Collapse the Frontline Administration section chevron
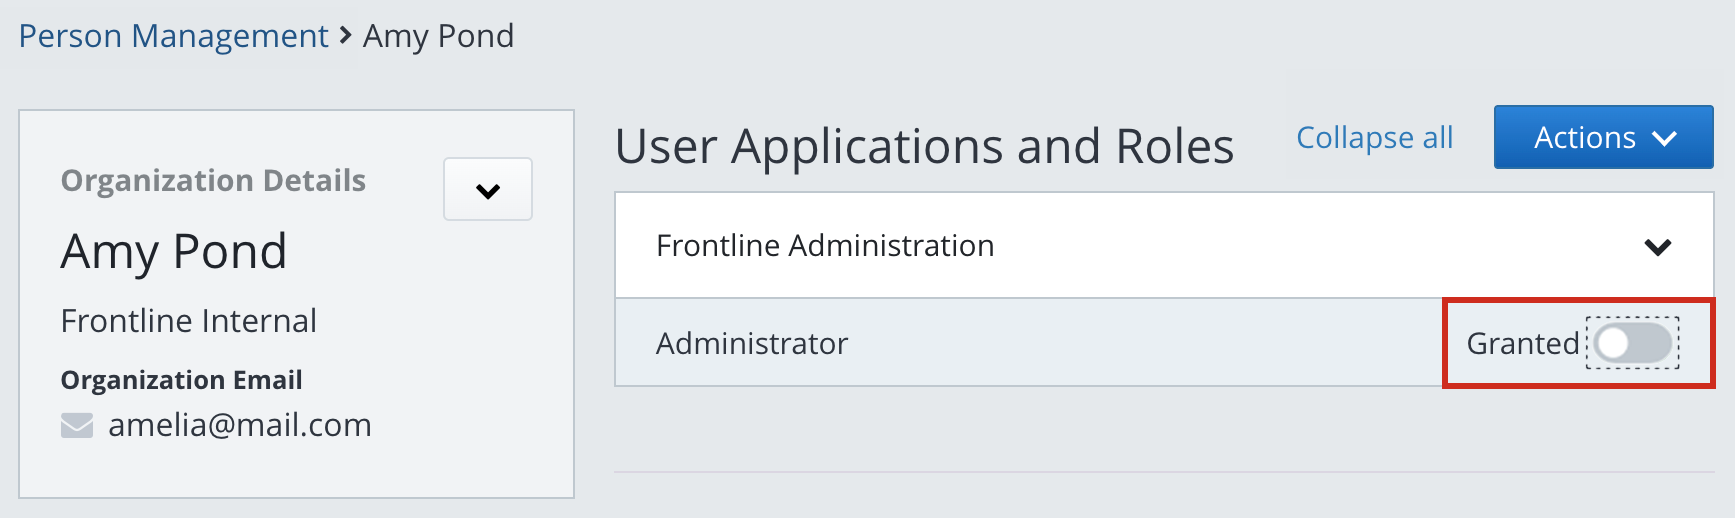Viewport: 1735px width, 518px height. [x=1657, y=246]
